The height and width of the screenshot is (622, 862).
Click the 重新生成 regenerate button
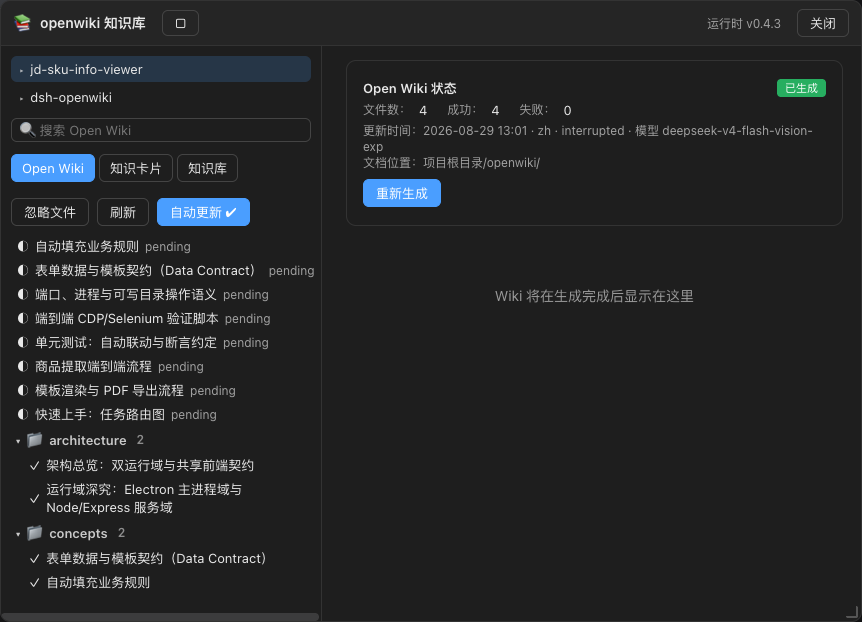point(402,193)
